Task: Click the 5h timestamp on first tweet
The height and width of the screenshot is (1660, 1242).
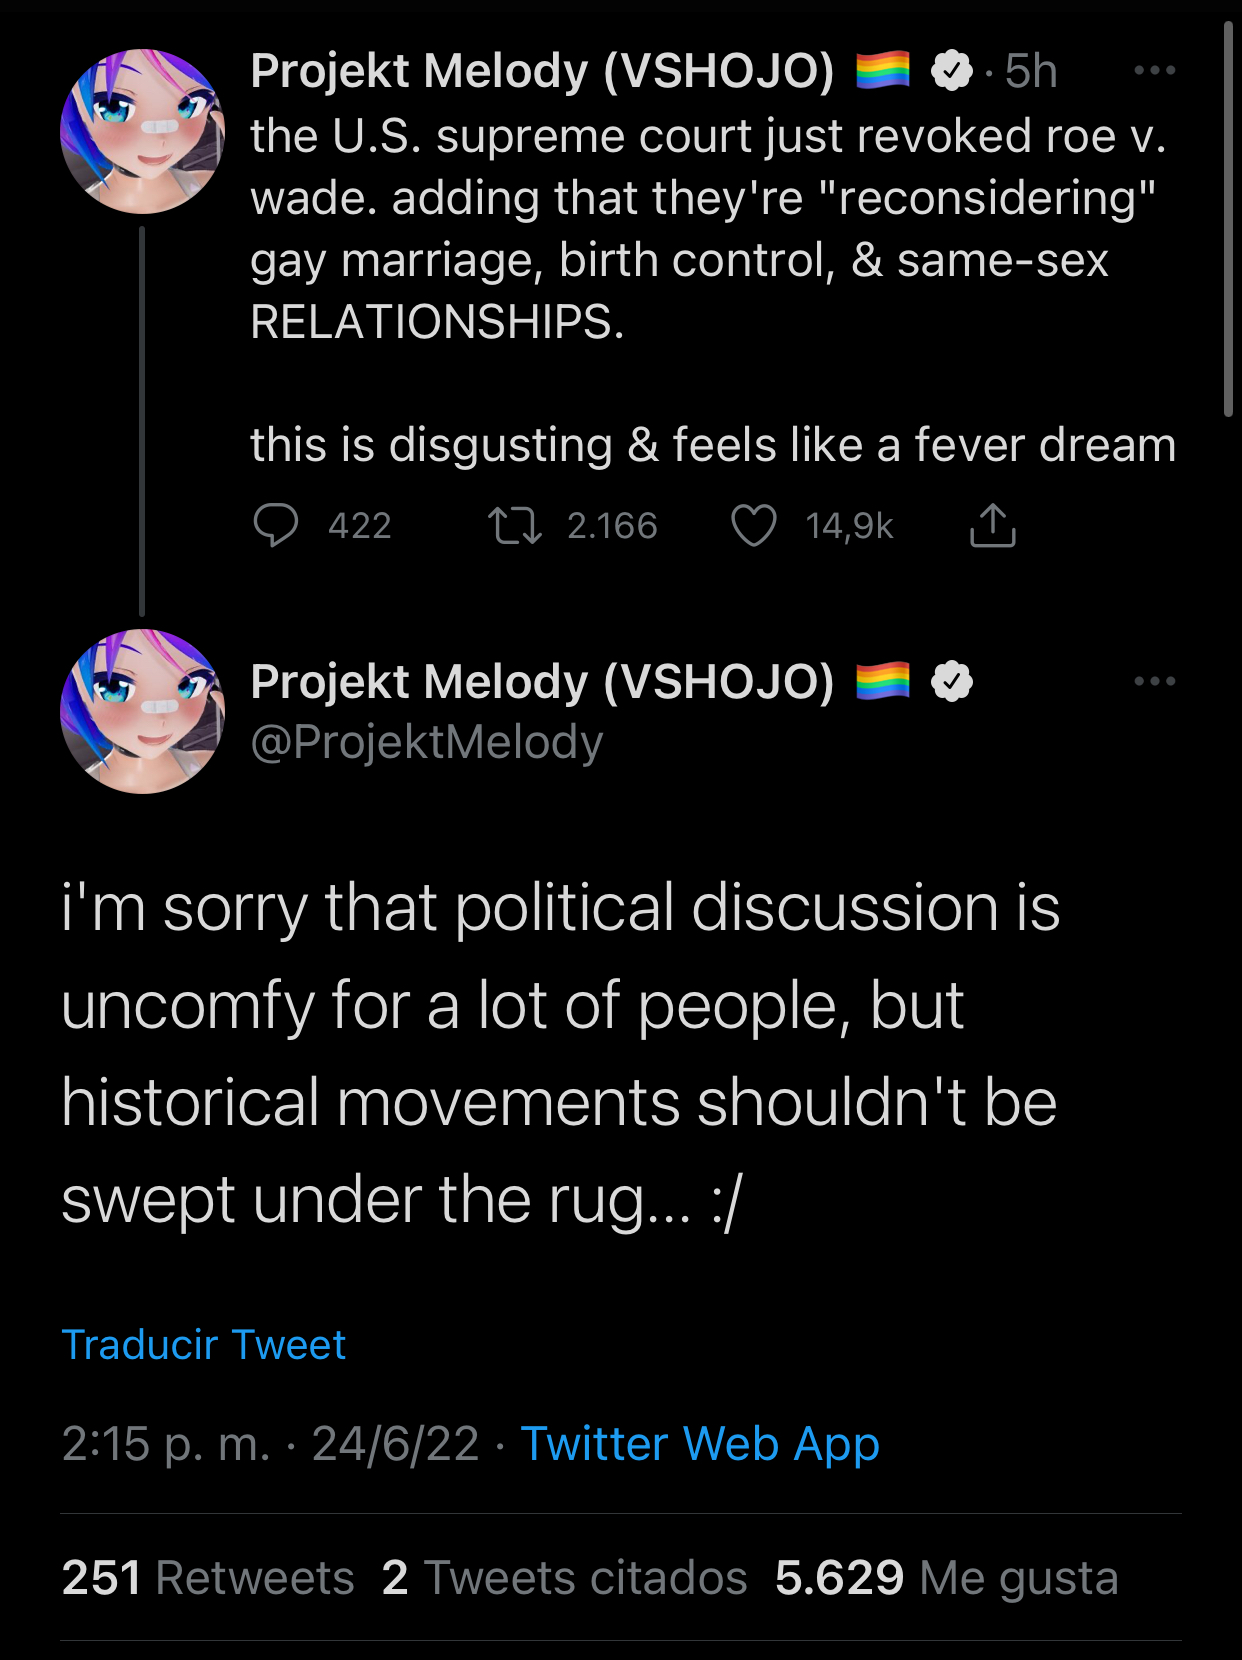Action: (1031, 70)
